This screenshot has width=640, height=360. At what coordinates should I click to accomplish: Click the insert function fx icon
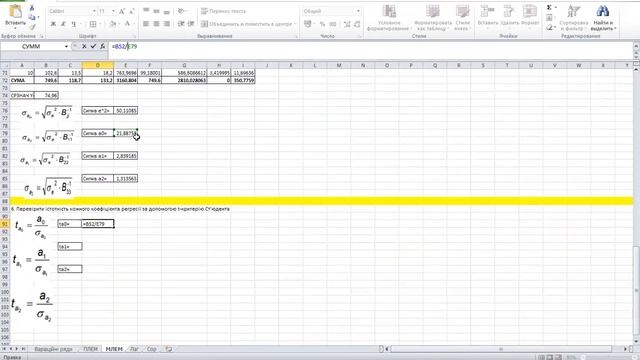(x=102, y=47)
